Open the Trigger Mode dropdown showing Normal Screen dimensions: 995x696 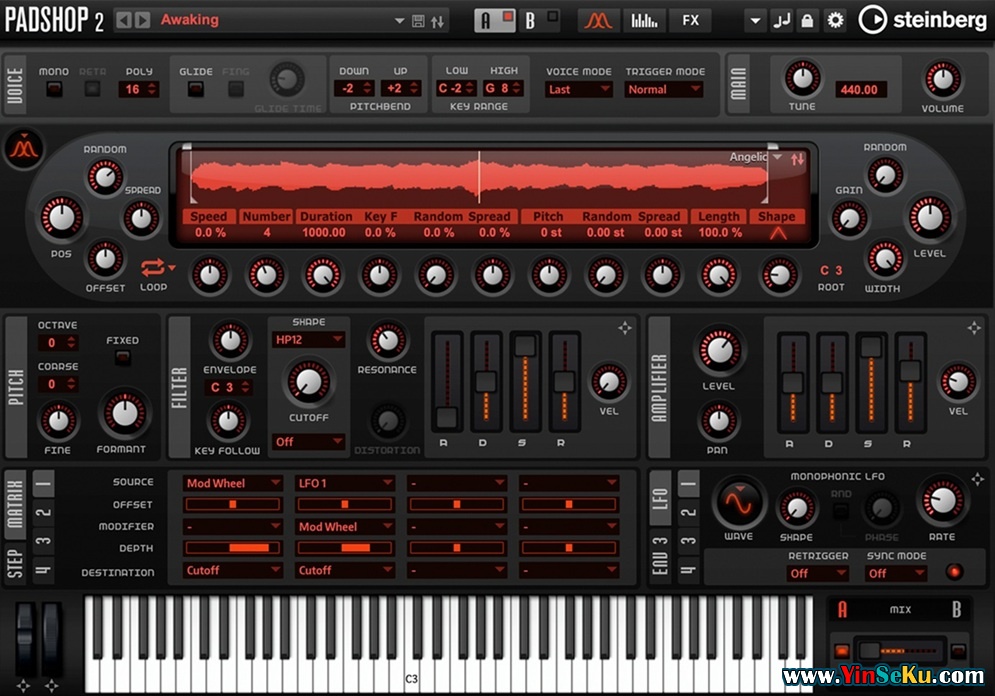(663, 89)
